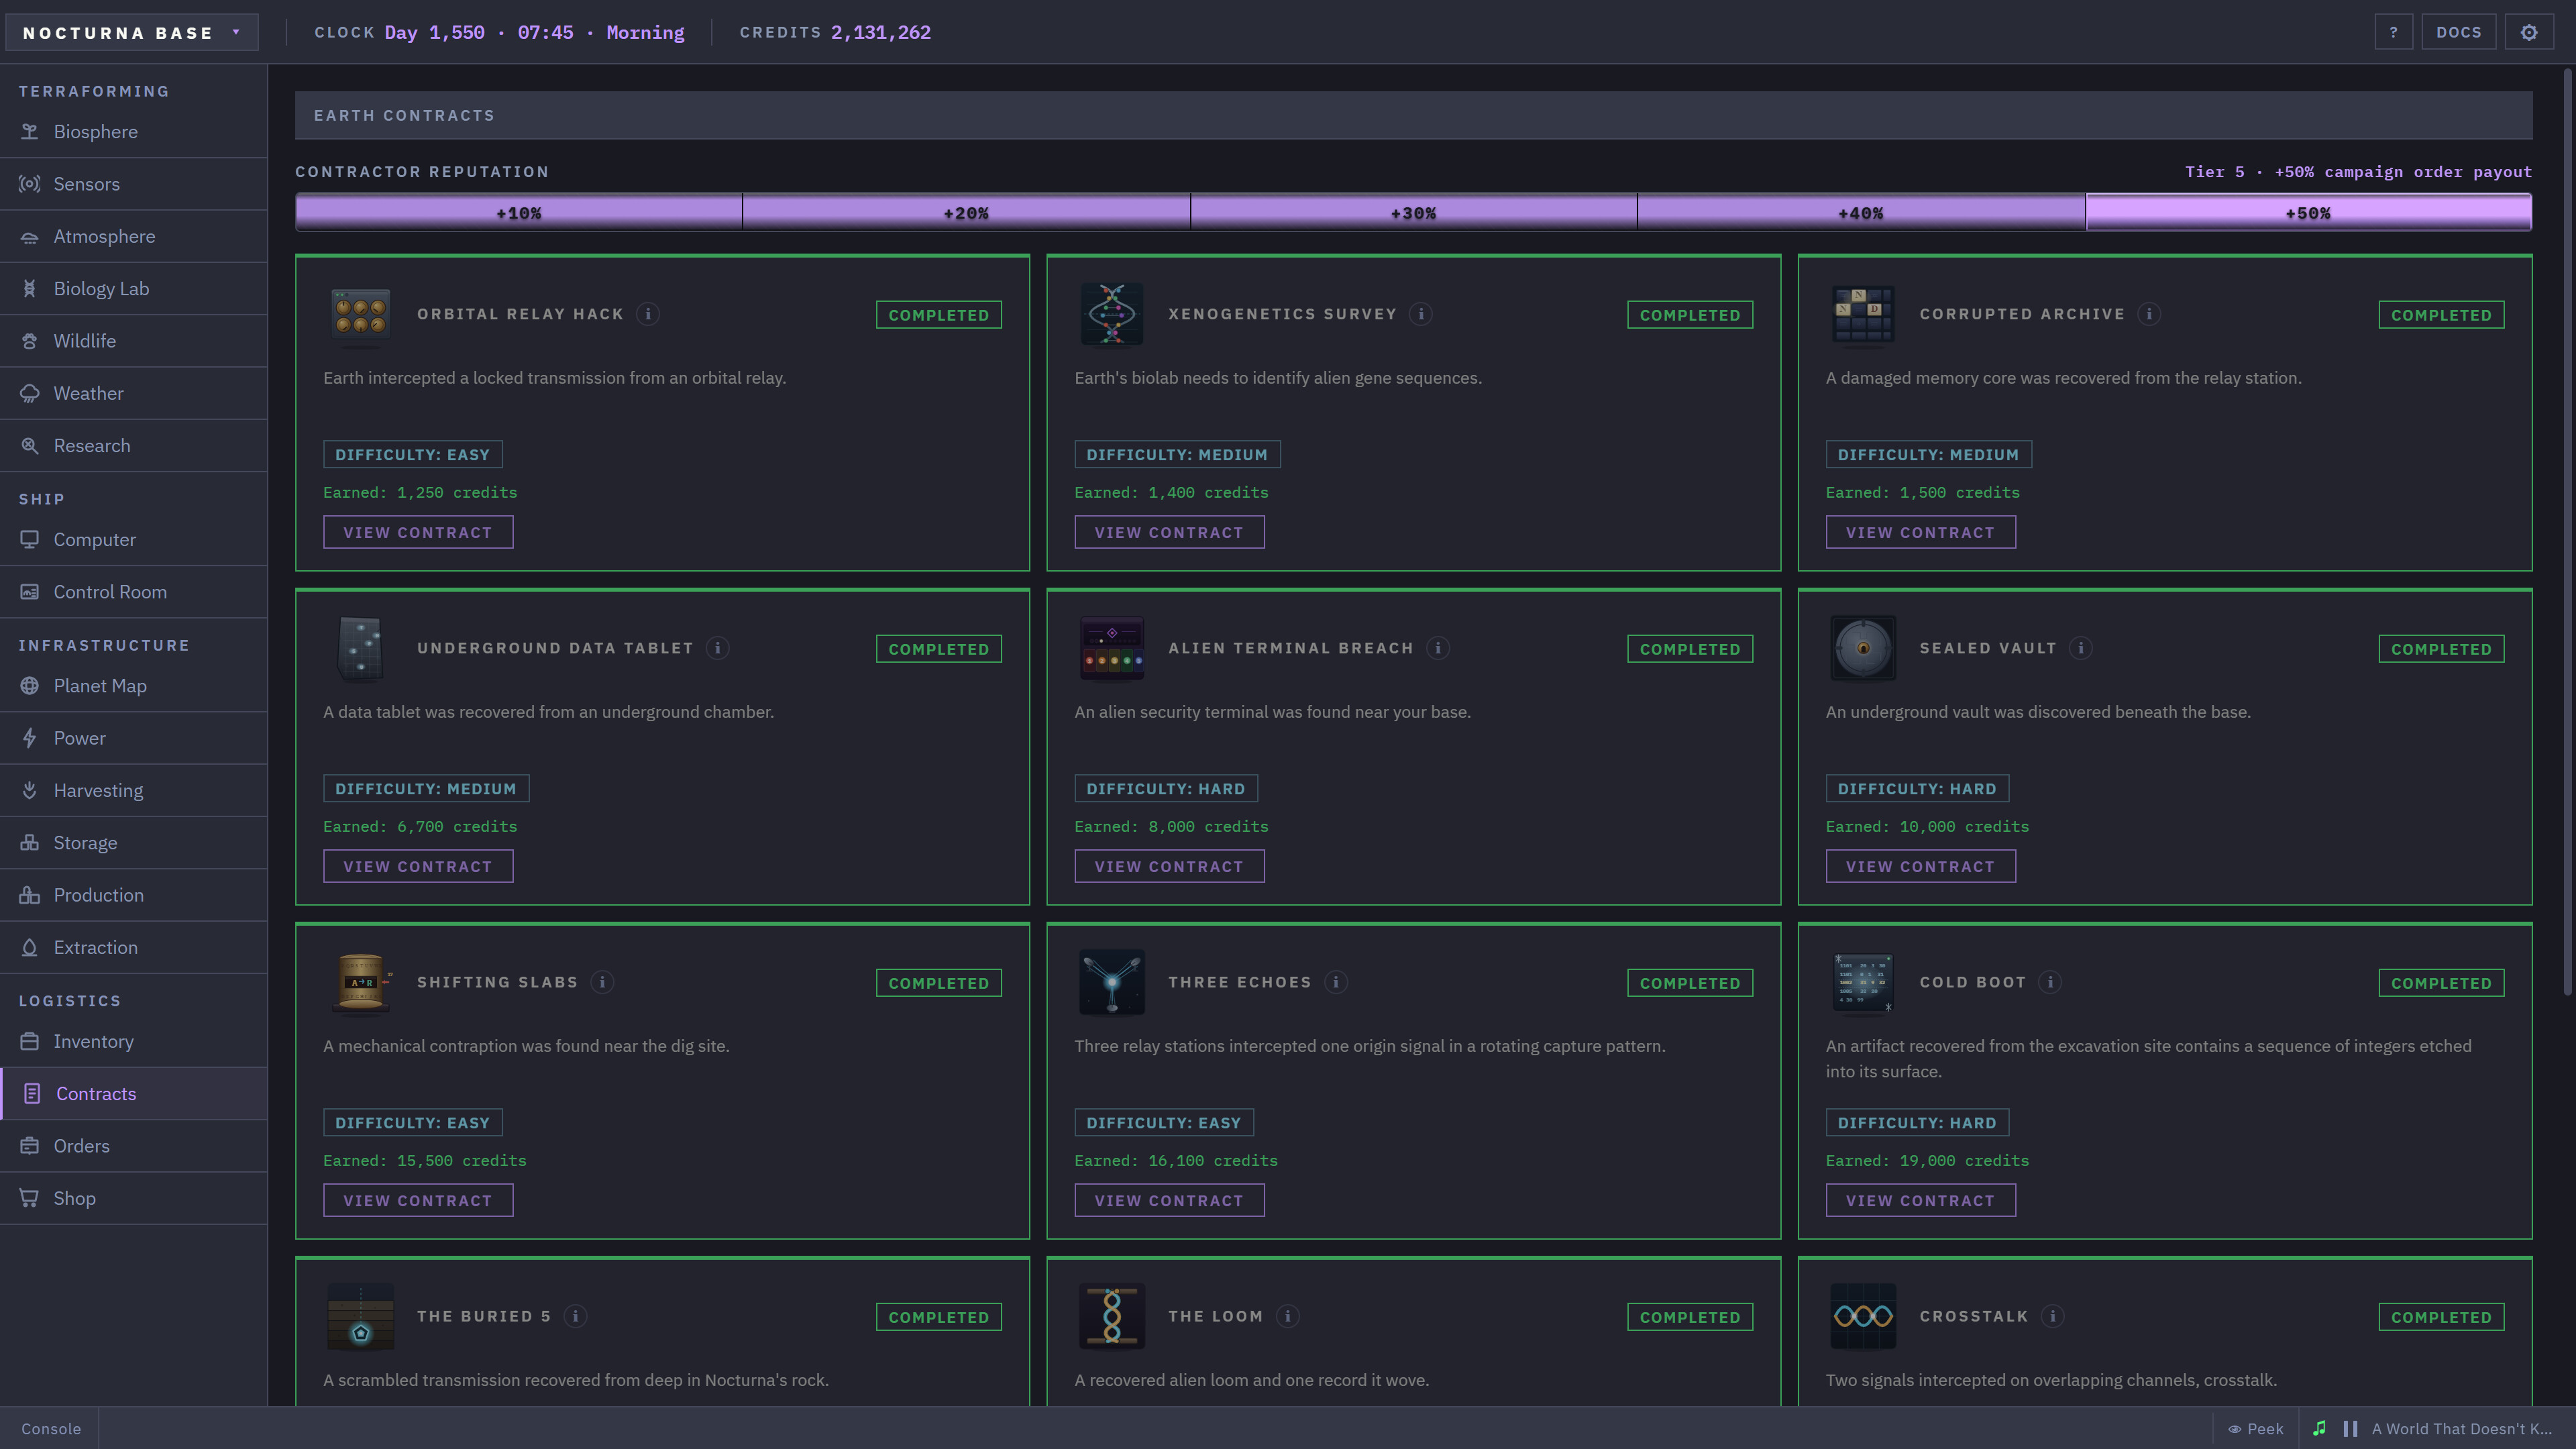Click info icon next to Three Echoes
This screenshot has width=2576, height=1449.
(1336, 982)
